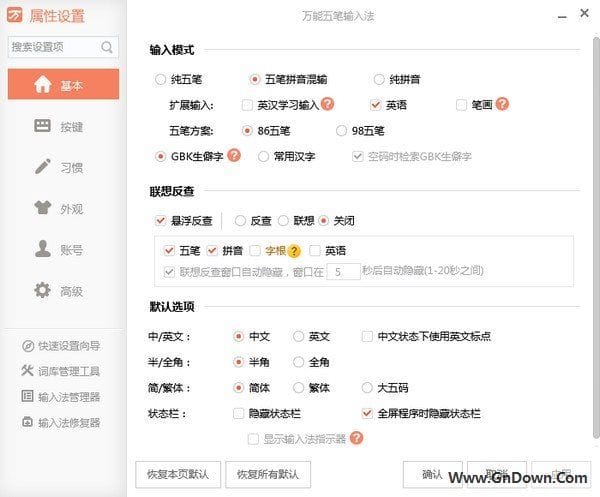Open 输入法管理器 link

click(x=69, y=396)
